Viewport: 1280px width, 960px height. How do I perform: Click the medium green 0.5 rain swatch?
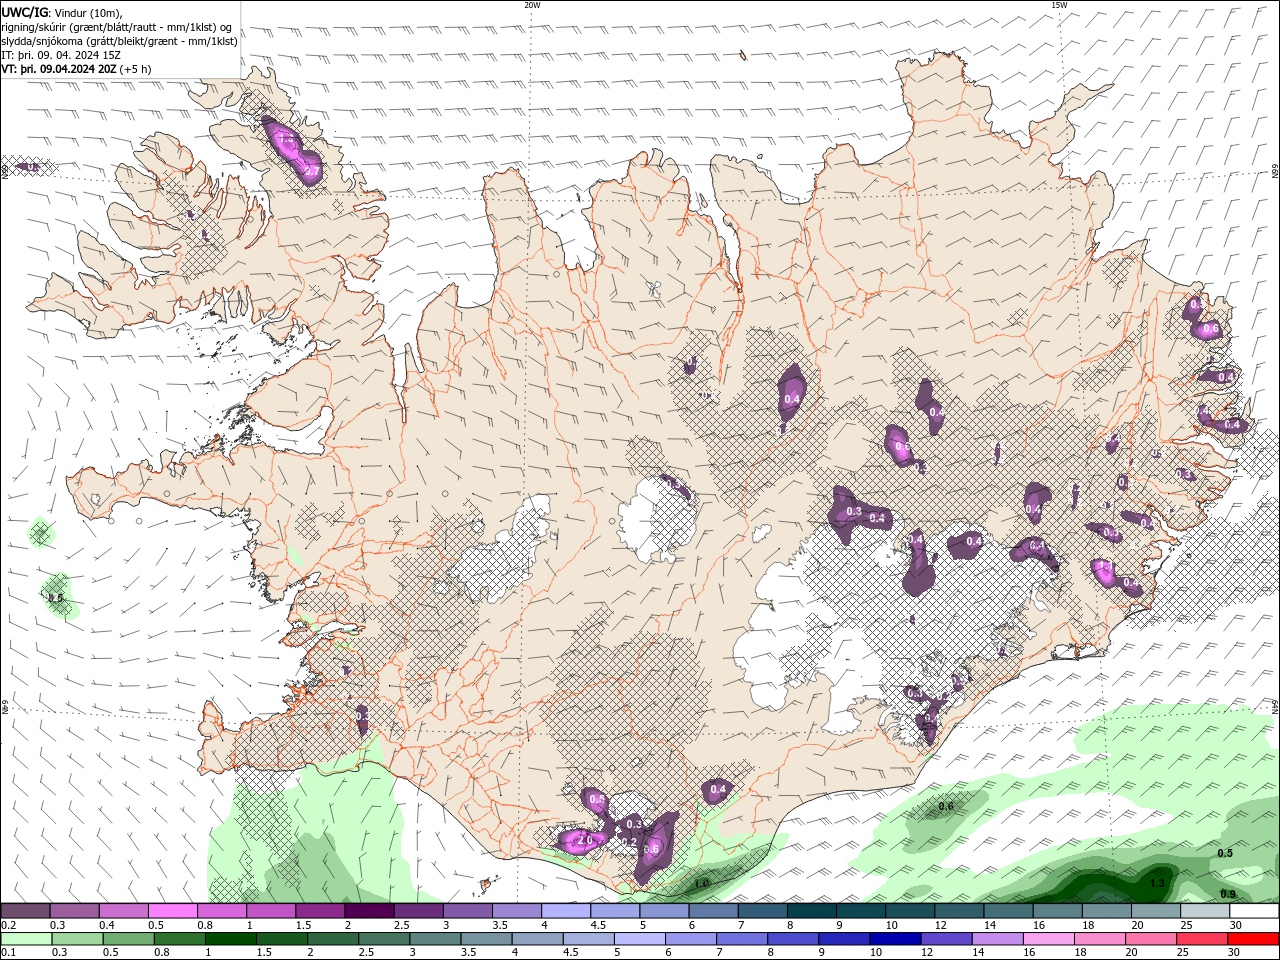129,939
